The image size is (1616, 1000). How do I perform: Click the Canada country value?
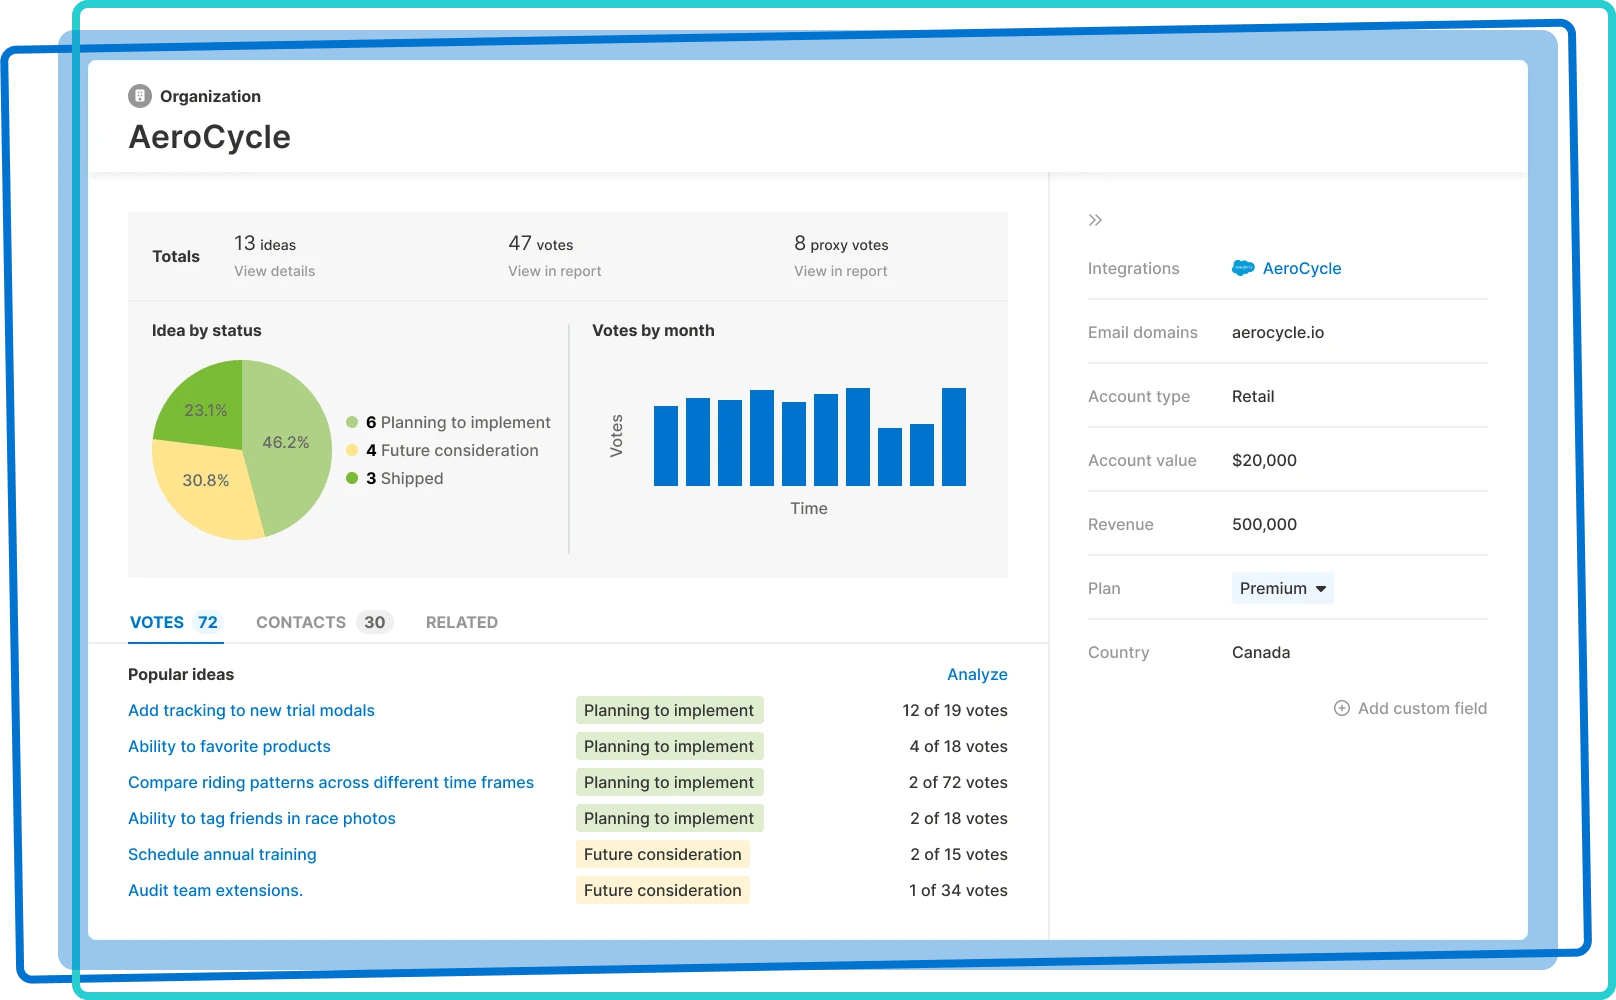[1261, 652]
